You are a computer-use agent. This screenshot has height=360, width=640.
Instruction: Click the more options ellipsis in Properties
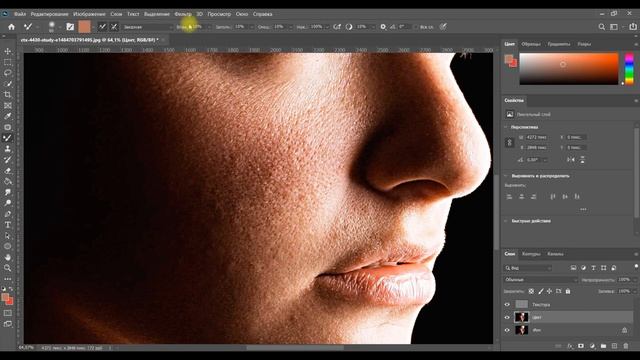[583, 209]
